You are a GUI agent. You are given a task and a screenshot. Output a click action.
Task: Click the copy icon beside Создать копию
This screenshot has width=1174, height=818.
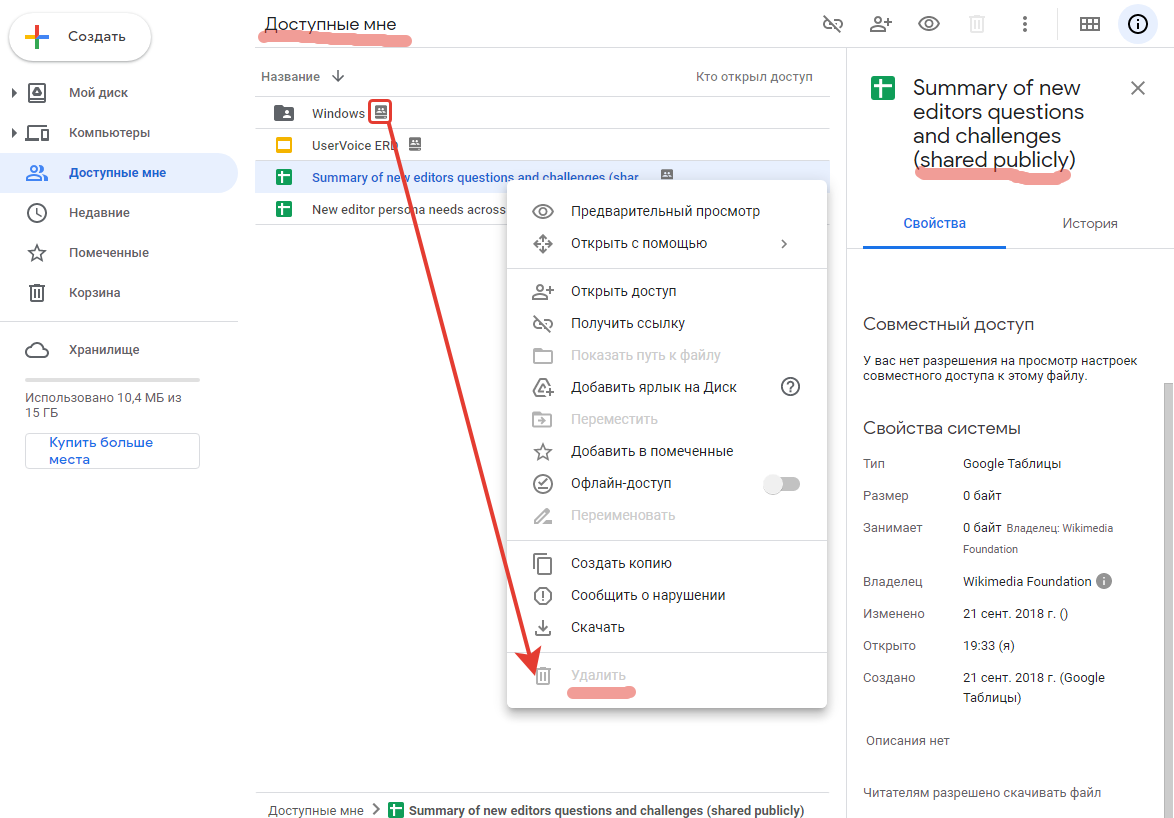tap(543, 564)
